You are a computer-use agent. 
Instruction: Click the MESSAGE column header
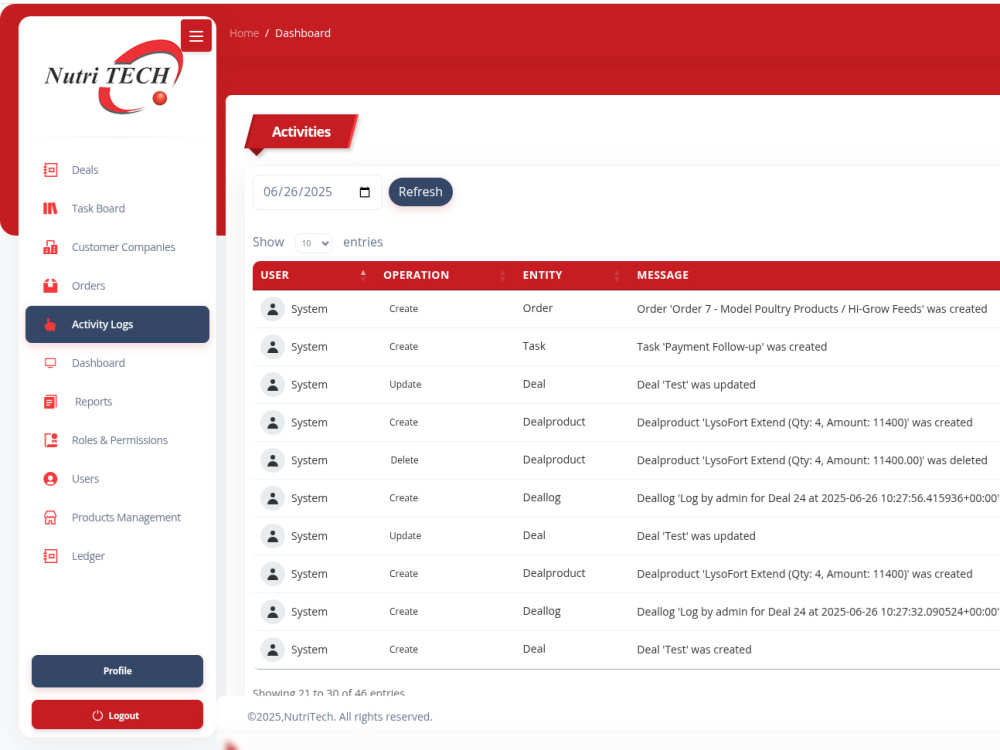(x=663, y=275)
